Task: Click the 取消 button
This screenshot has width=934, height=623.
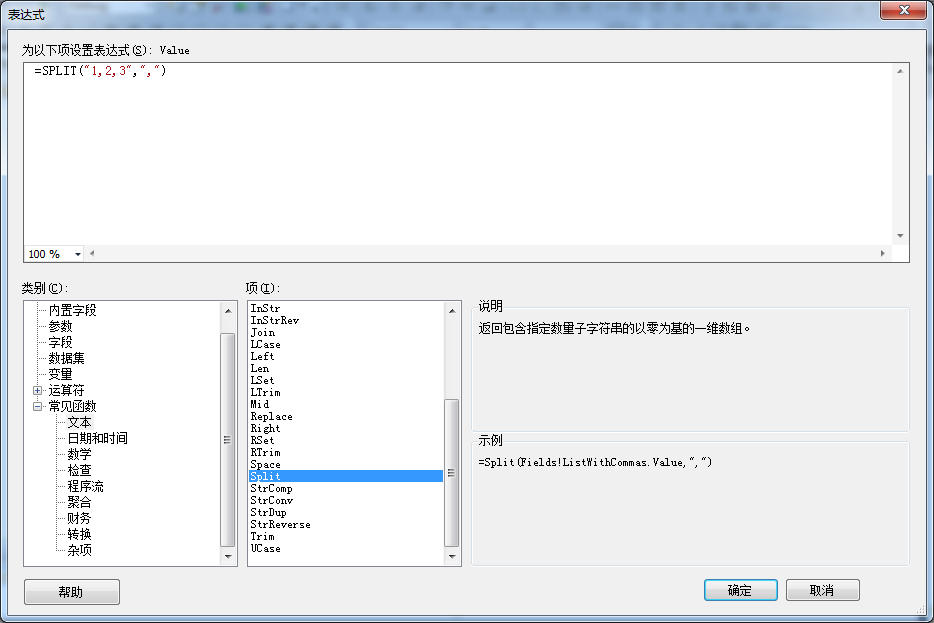Action: [x=823, y=590]
